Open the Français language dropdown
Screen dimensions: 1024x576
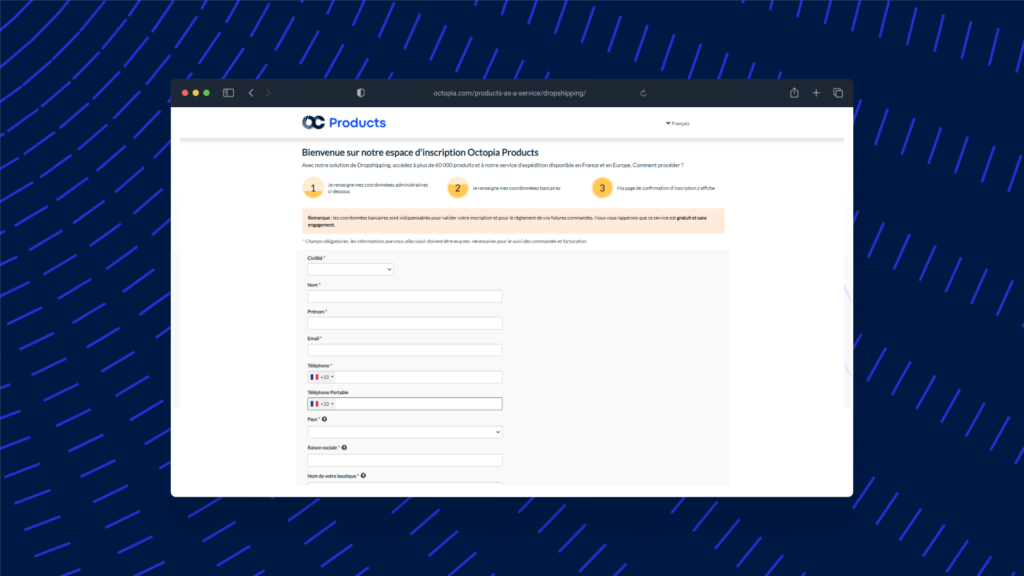pyautogui.click(x=677, y=123)
